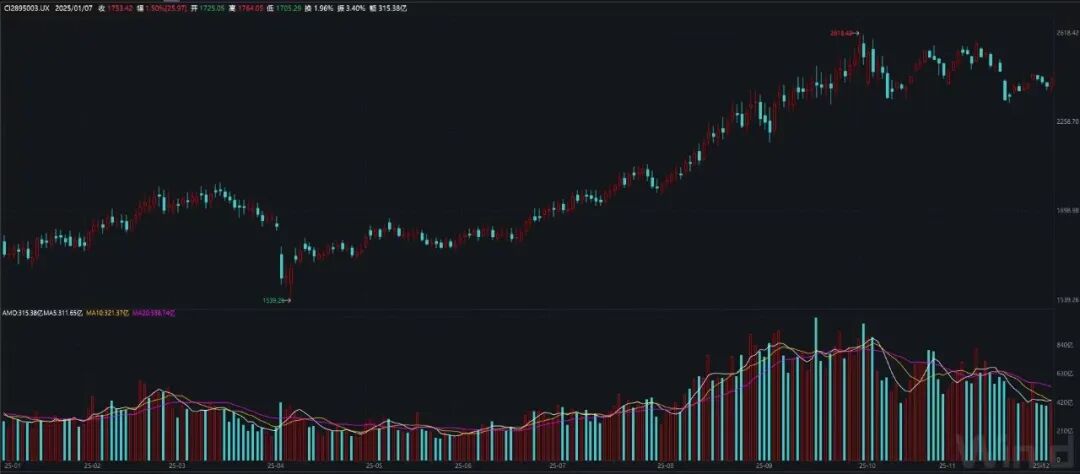Click the change value 1.50%(25.97)

[166, 8]
